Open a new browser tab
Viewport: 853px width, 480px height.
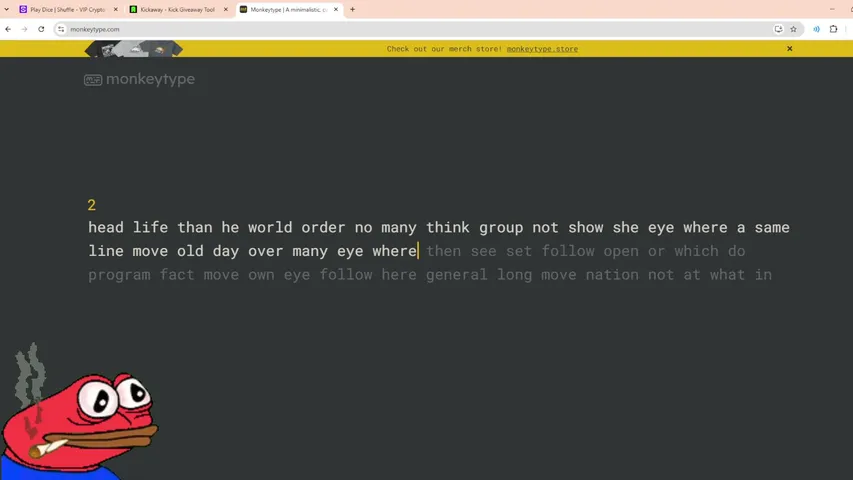coord(353,9)
